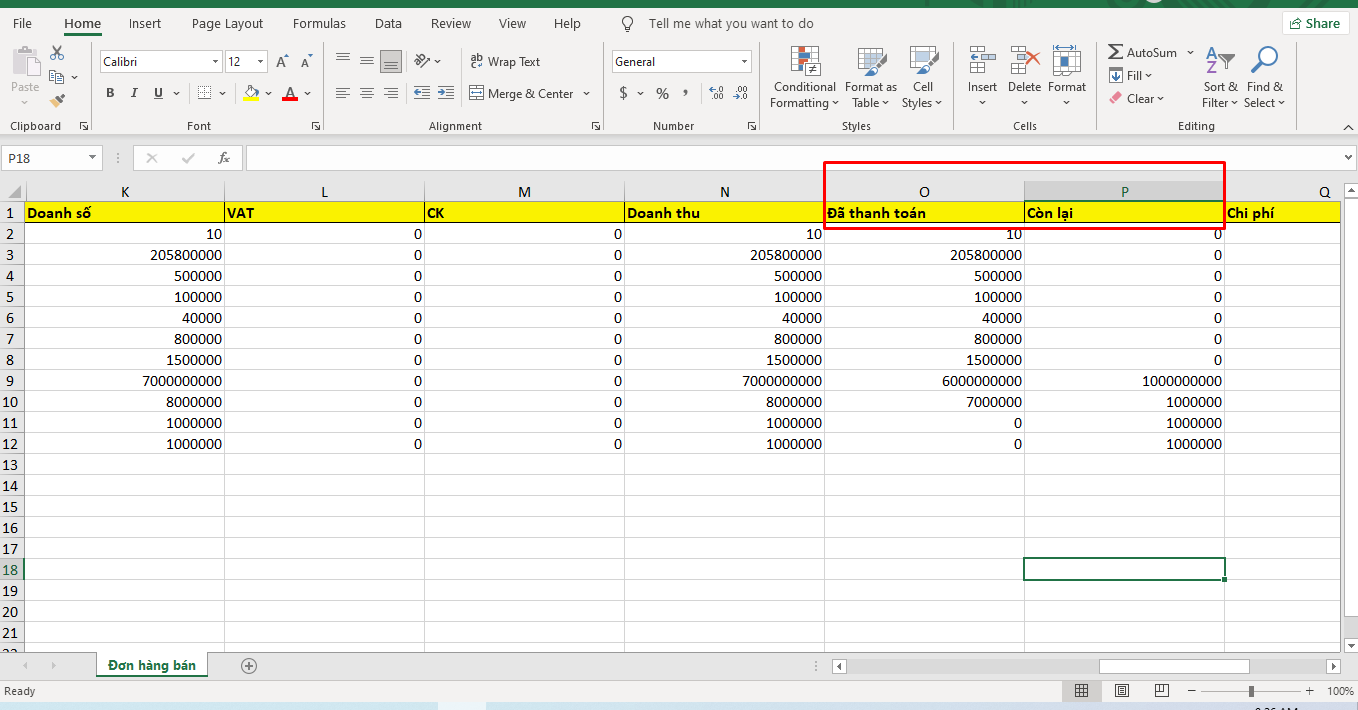Switch to the Formulas ribbon tab
The height and width of the screenshot is (710, 1358).
coord(319,23)
